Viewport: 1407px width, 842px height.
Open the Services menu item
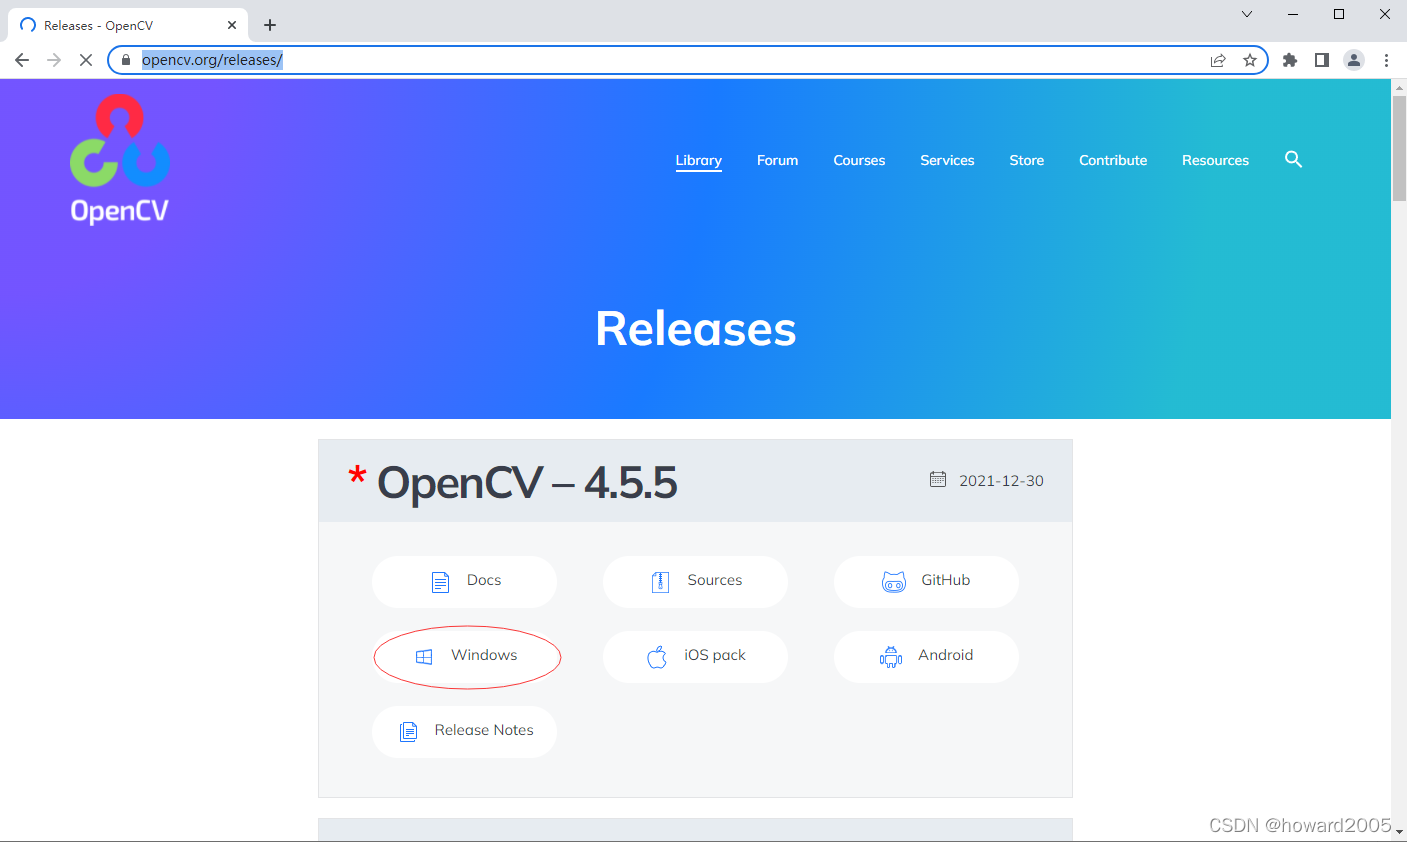947,160
